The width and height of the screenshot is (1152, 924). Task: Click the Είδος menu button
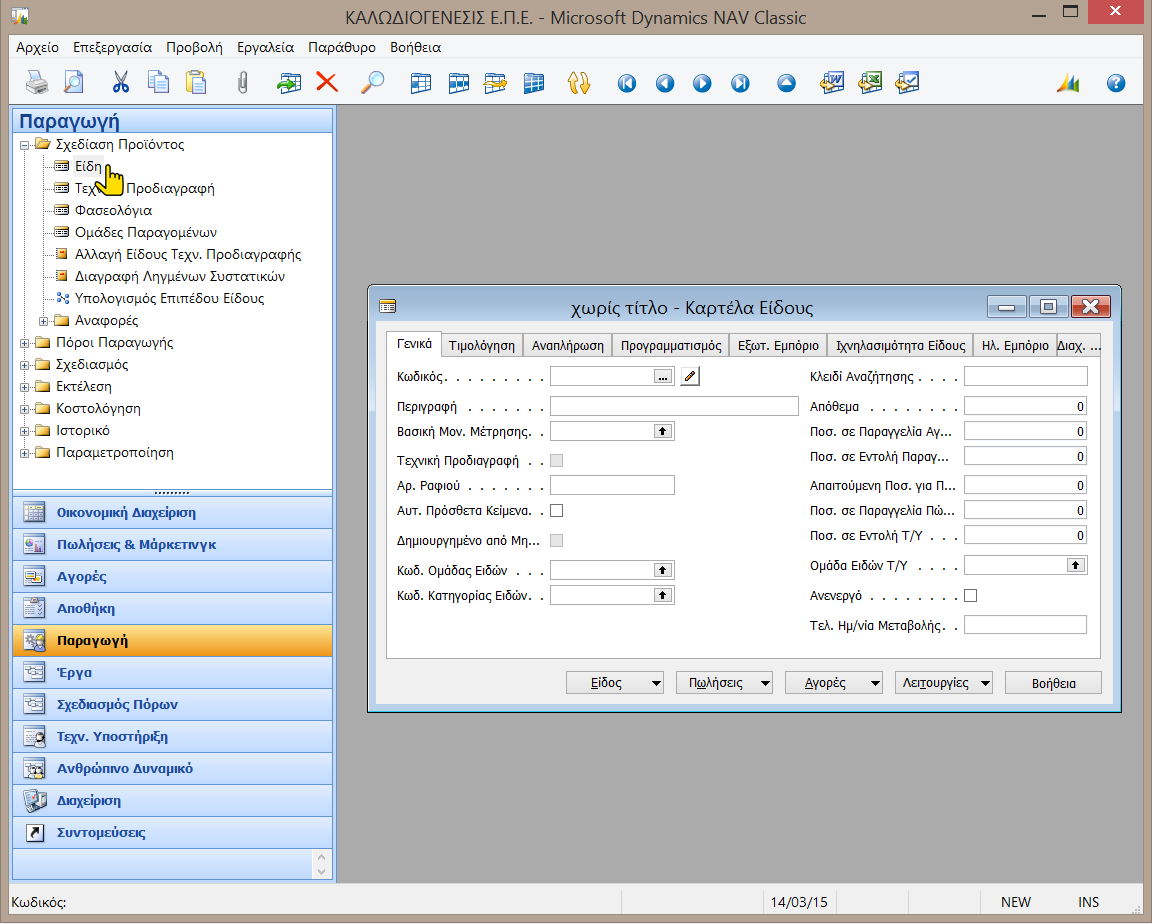click(615, 682)
